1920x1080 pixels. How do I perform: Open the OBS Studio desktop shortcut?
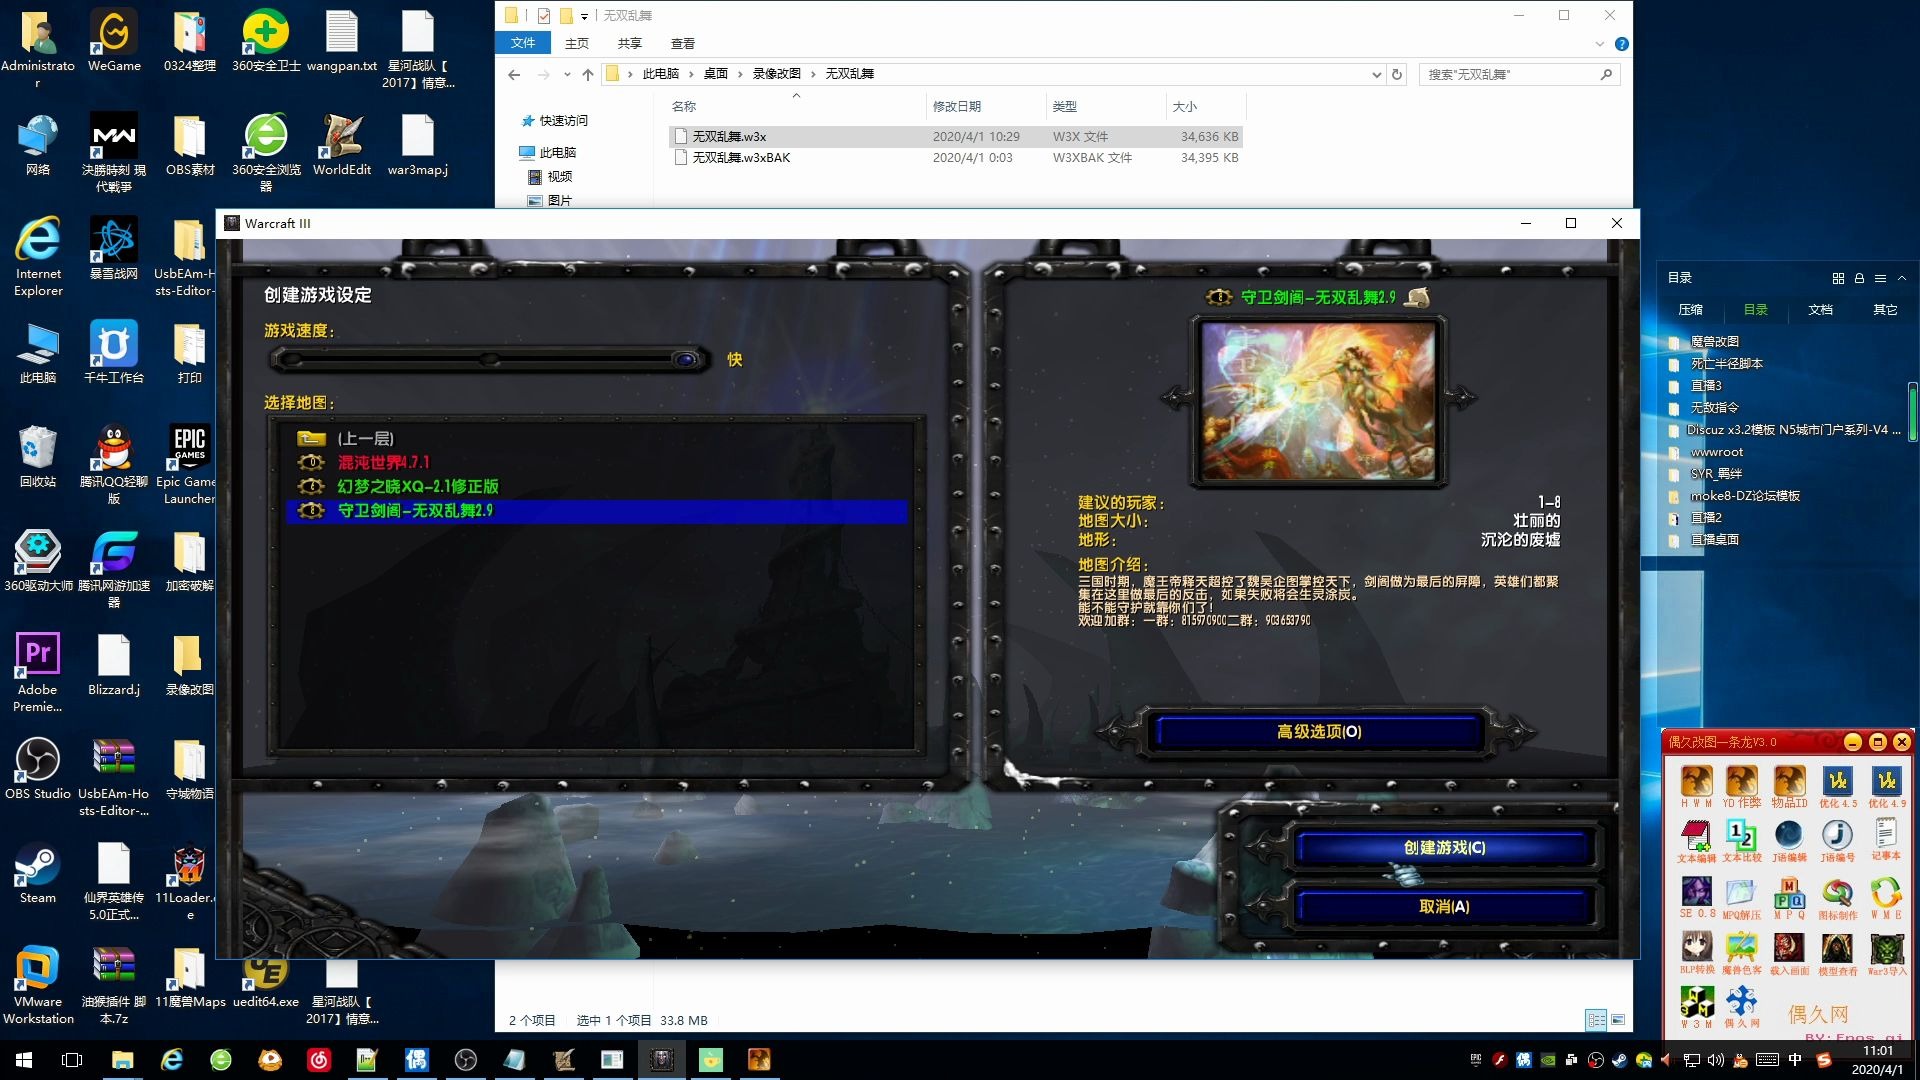tap(38, 769)
